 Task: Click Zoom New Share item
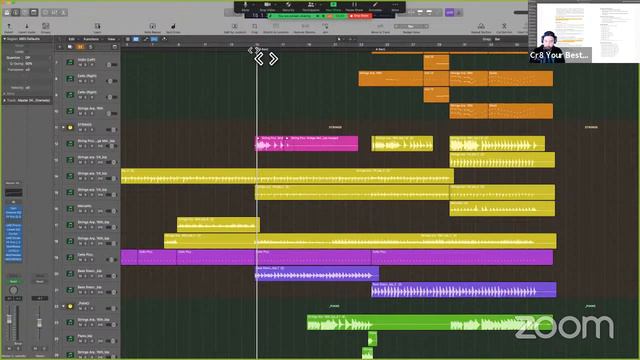click(x=333, y=6)
